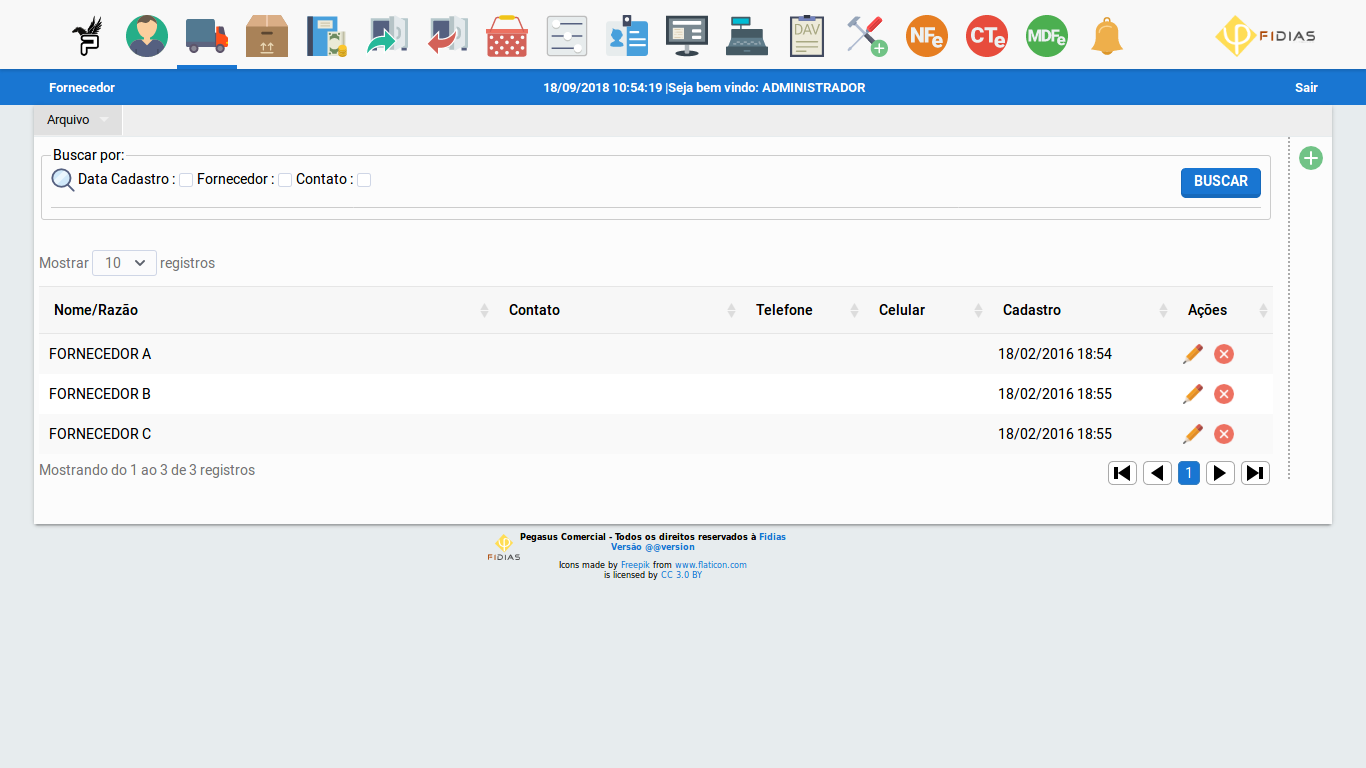Sort table by Nome/Razão column
Viewport: 1366px width, 768px height.
(x=96, y=310)
